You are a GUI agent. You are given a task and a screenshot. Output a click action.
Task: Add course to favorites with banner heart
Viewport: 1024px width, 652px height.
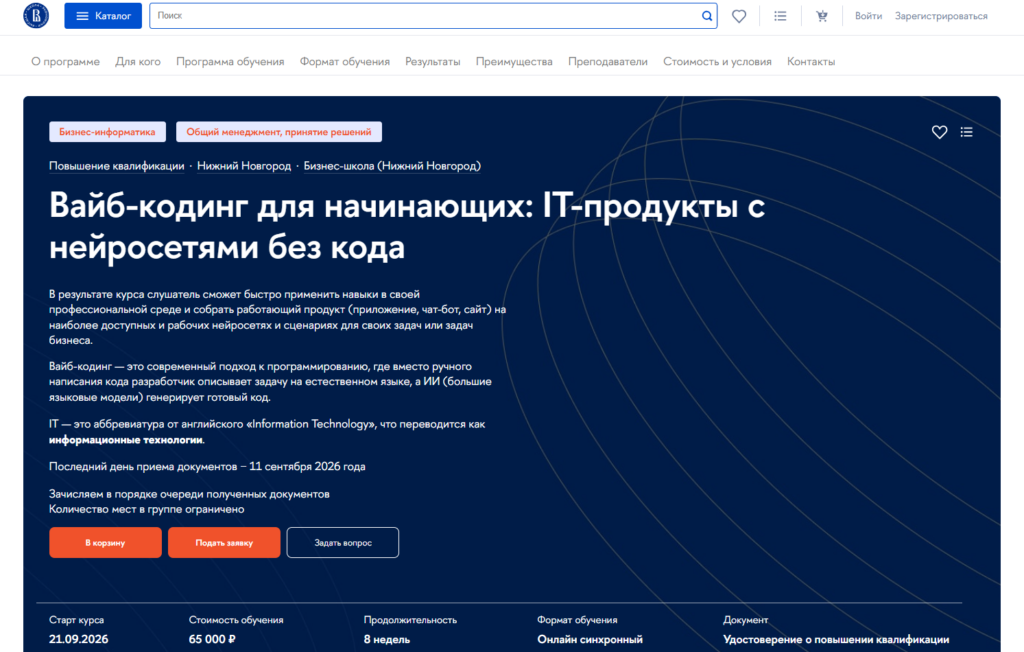[939, 132]
